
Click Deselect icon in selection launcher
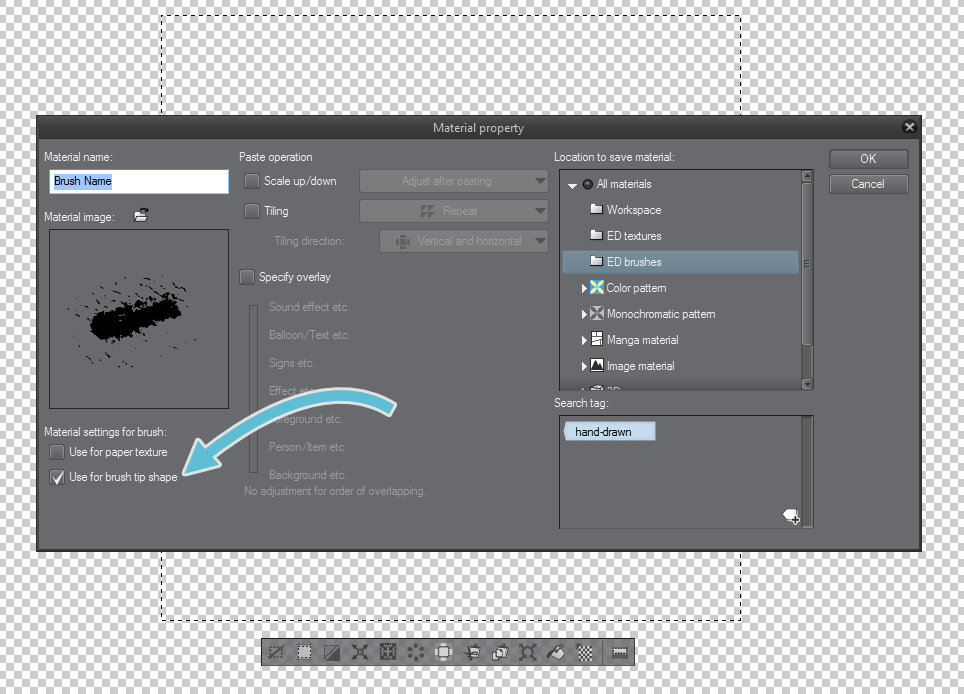pos(276,652)
